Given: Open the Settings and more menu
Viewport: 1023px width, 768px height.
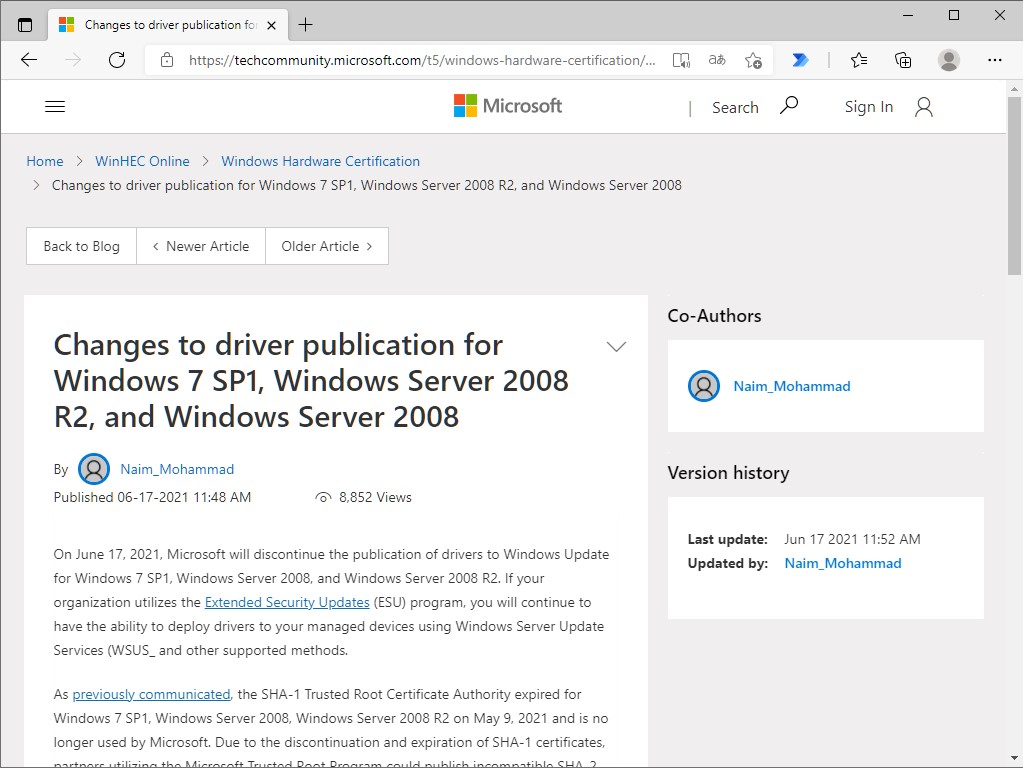Looking at the screenshot, I should click(996, 60).
